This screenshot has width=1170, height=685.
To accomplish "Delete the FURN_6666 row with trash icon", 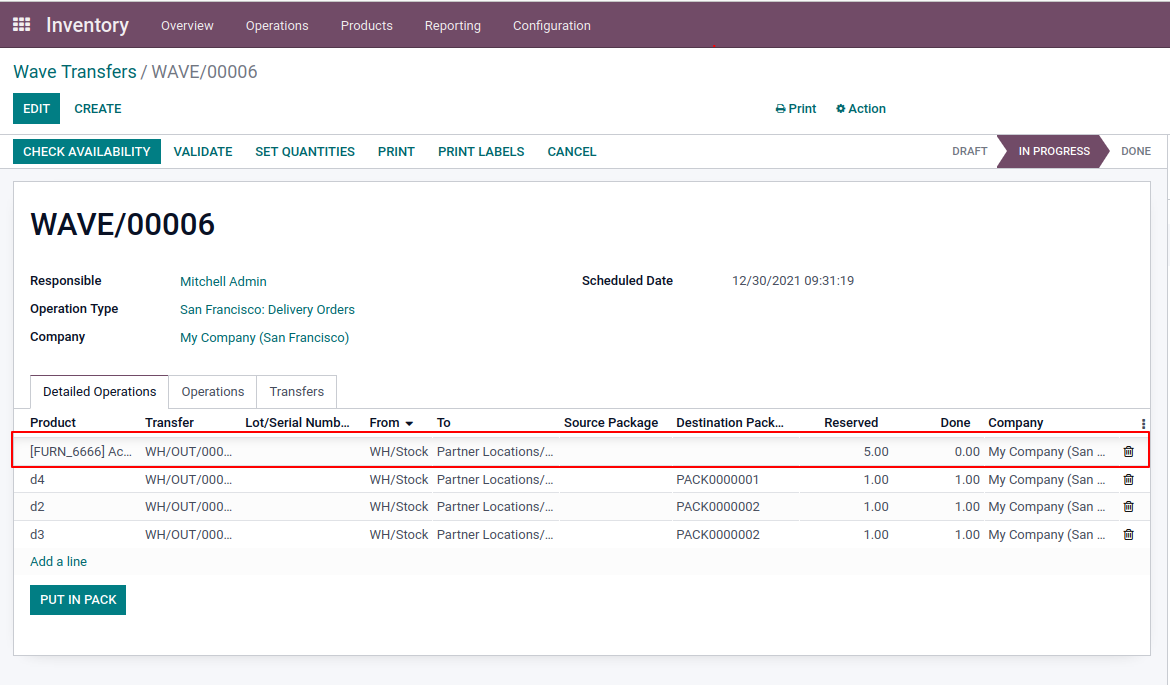I will pos(1128,451).
